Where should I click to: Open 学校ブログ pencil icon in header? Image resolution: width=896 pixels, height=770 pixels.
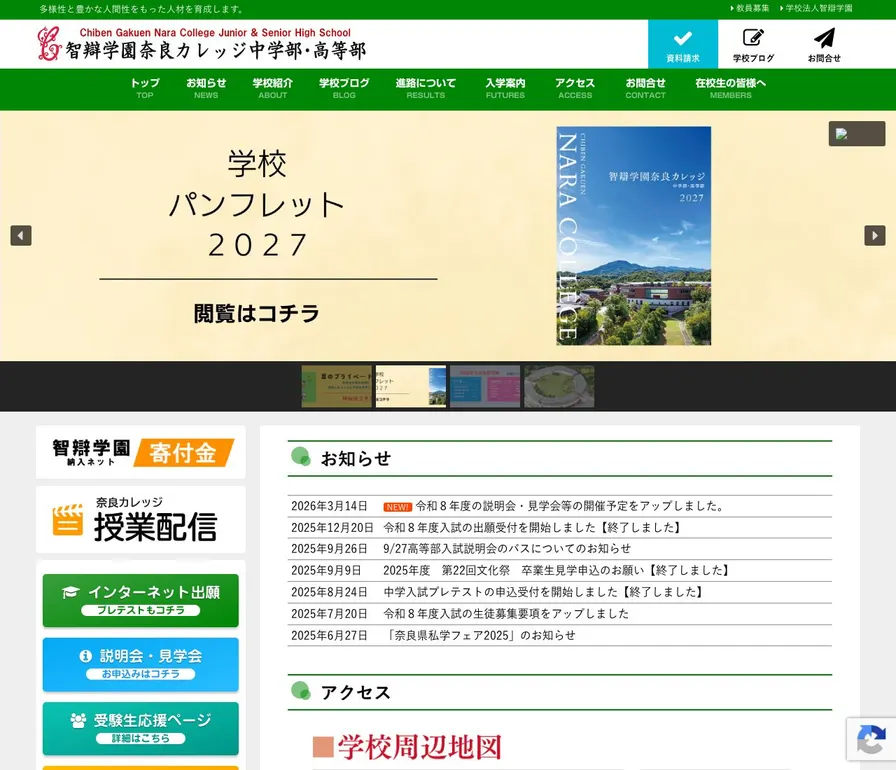pos(753,45)
